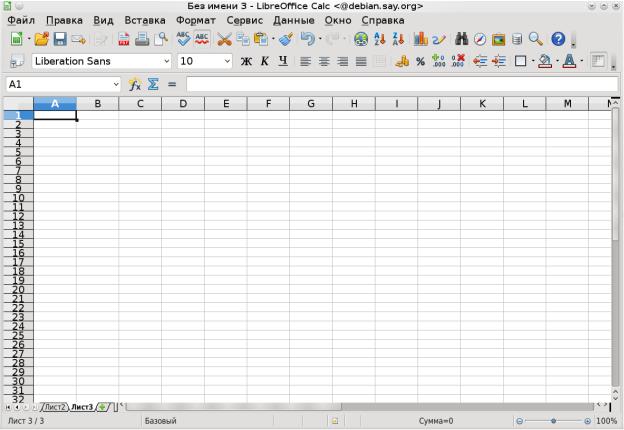Click the Sum sigma icon
The width and height of the screenshot is (624, 430).
[153, 84]
